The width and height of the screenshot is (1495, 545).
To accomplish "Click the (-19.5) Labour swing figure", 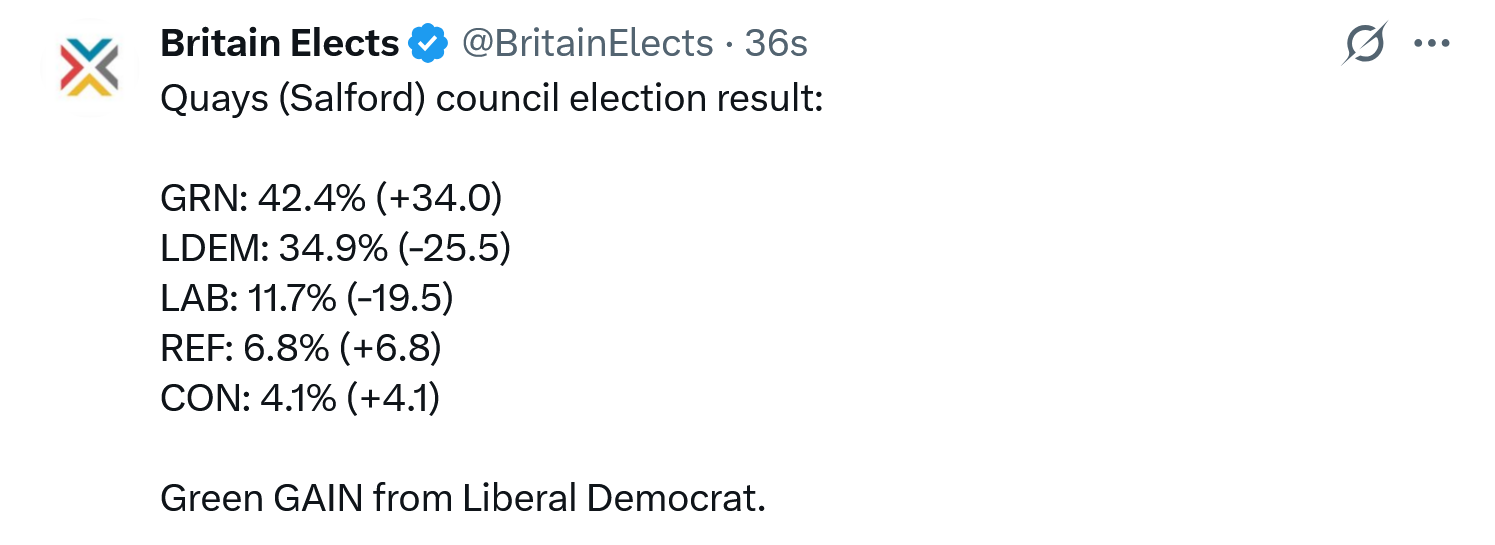I will (398, 299).
